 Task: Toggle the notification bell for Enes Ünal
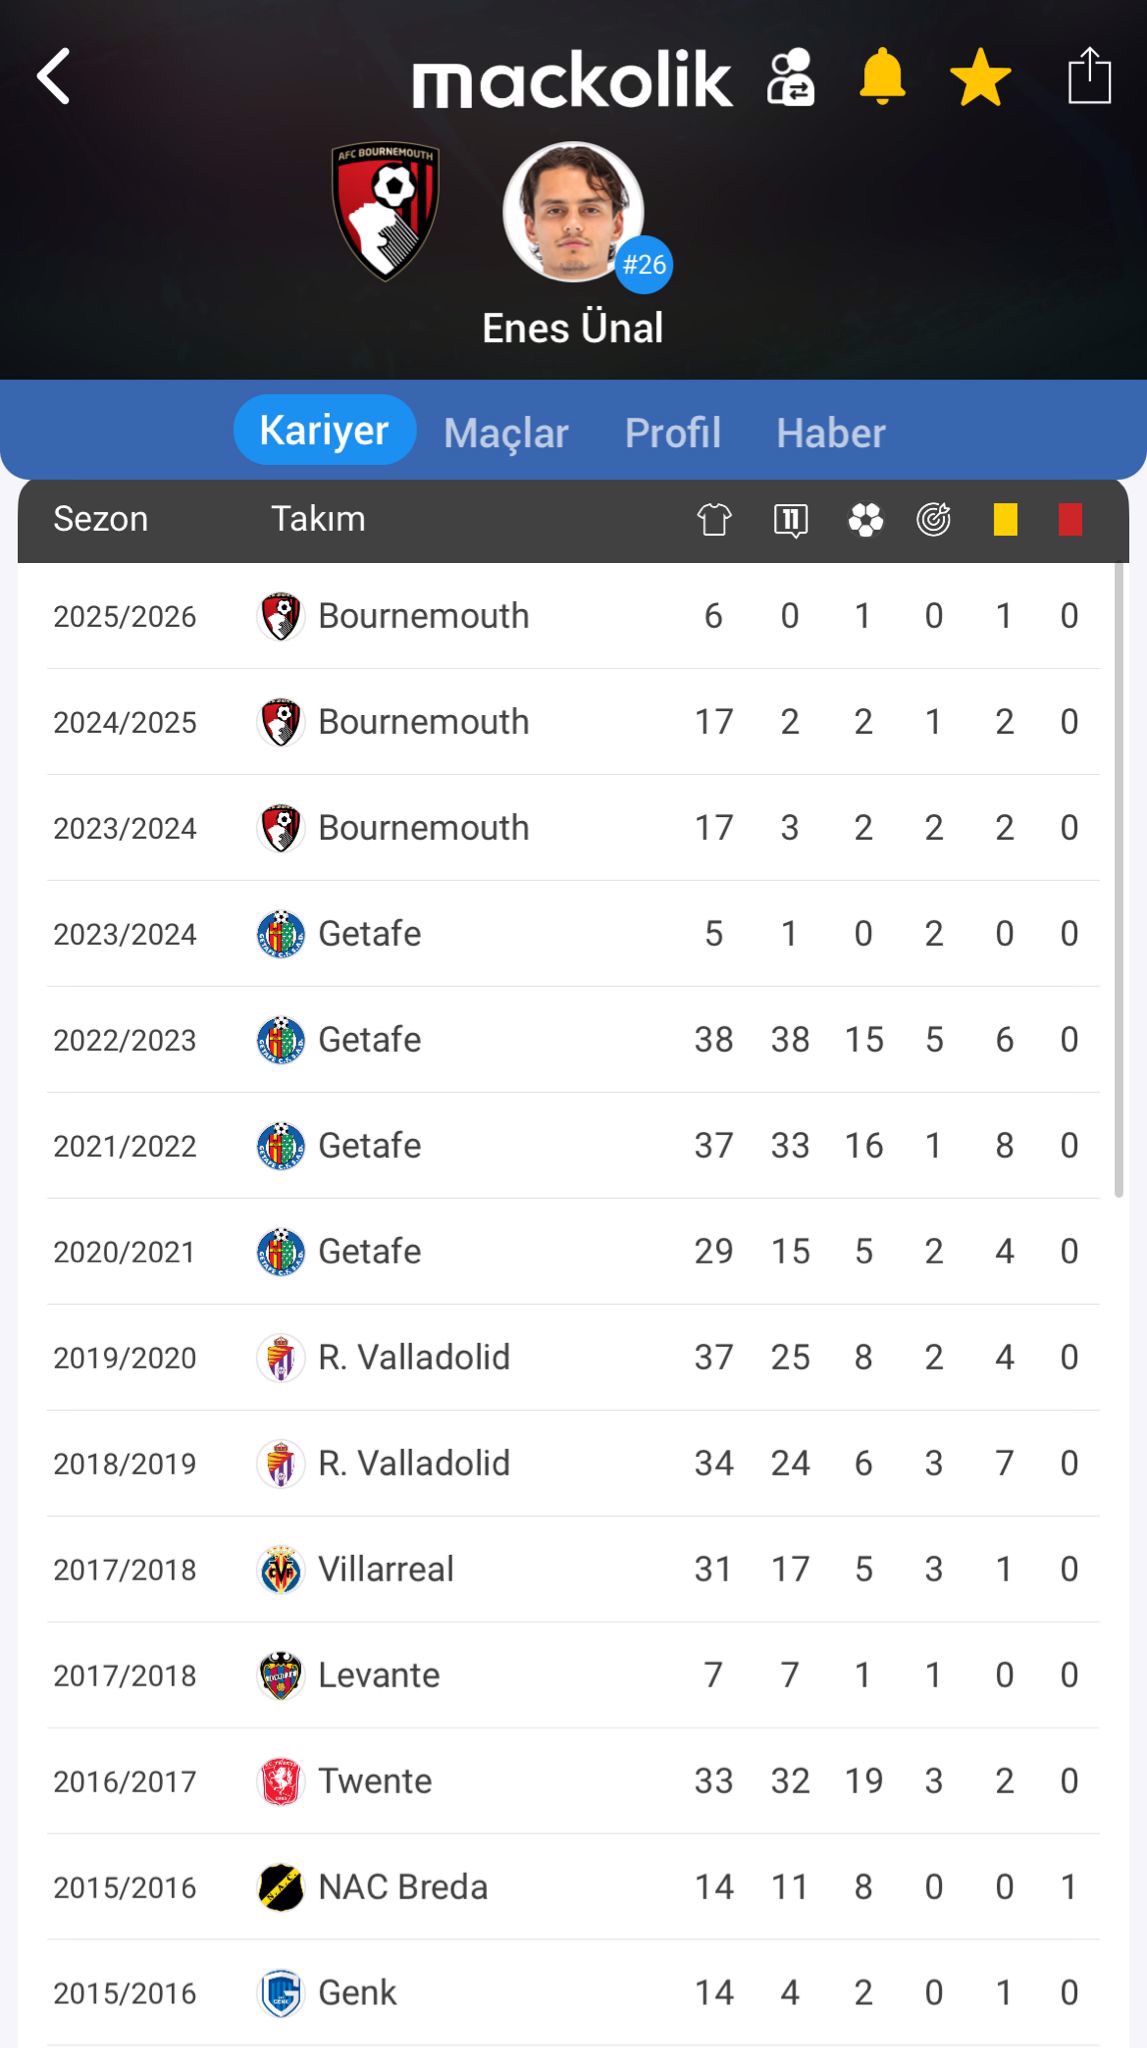click(882, 77)
